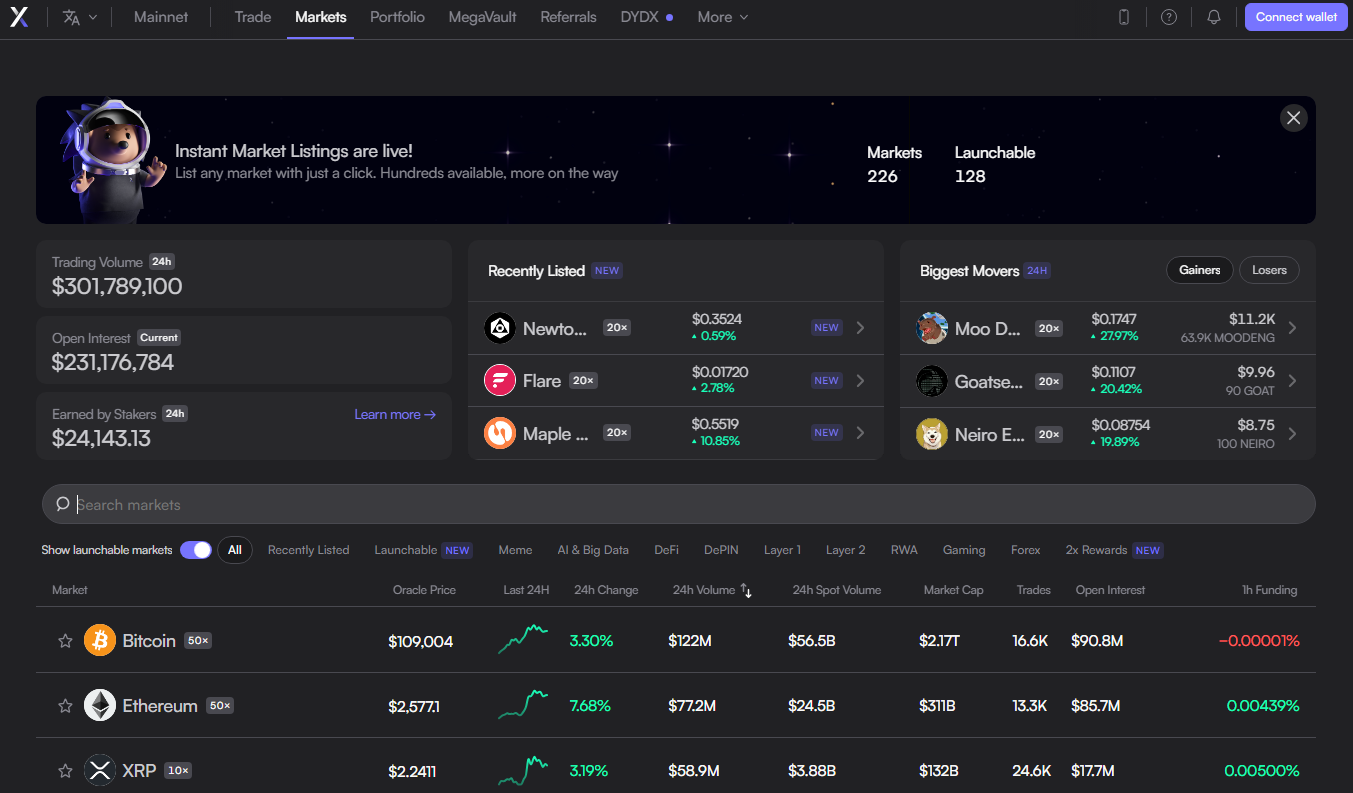Filter markets by Layer 1
The width and height of the screenshot is (1353, 793).
pyautogui.click(x=782, y=550)
